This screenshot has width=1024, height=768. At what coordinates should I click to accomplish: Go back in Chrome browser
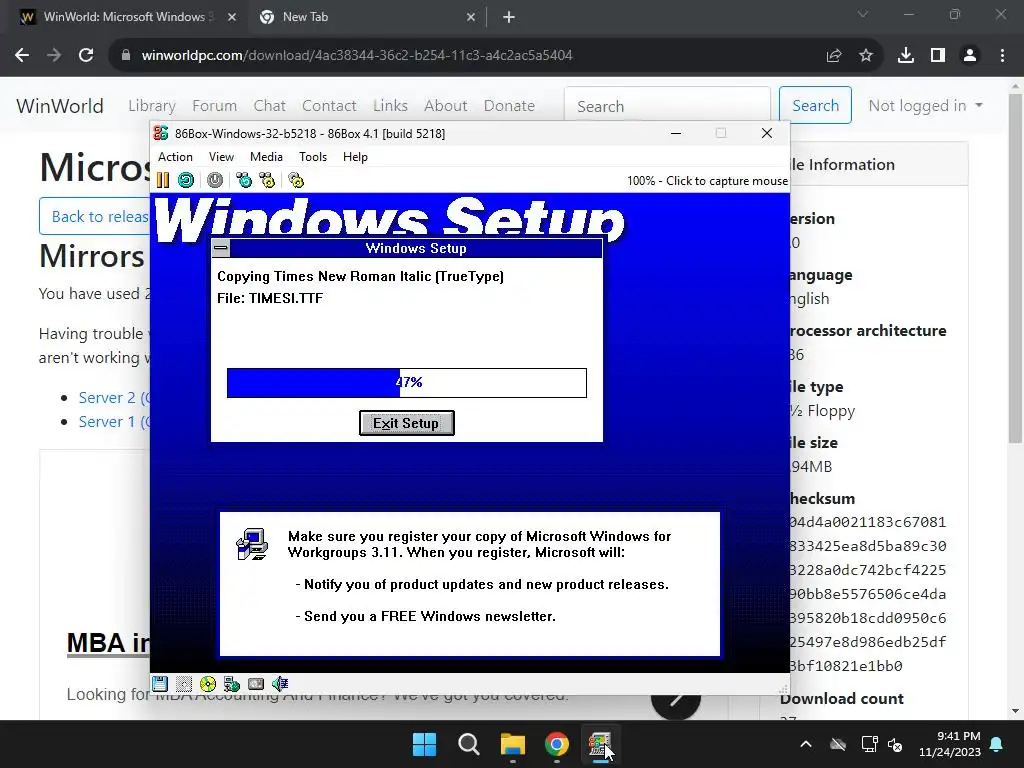tap(22, 56)
